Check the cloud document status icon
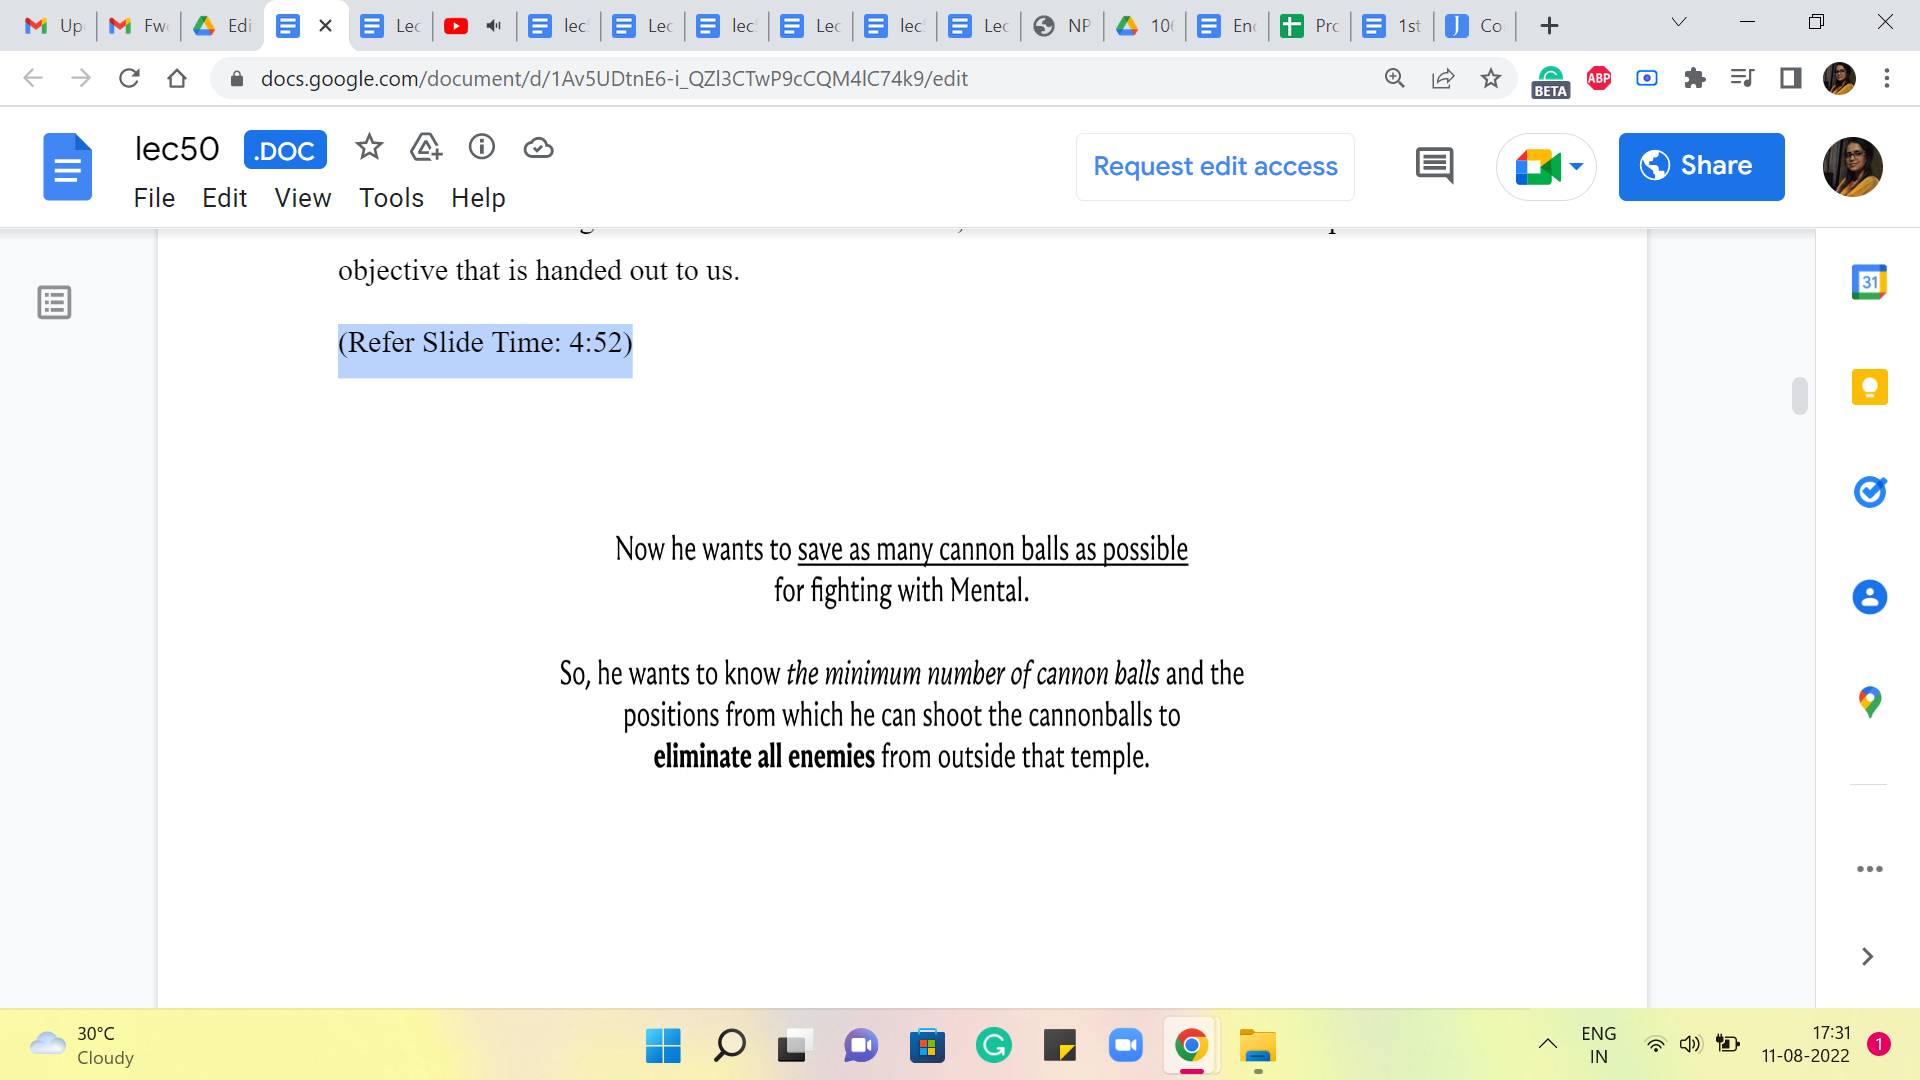Image resolution: width=1920 pixels, height=1080 pixels. point(538,148)
